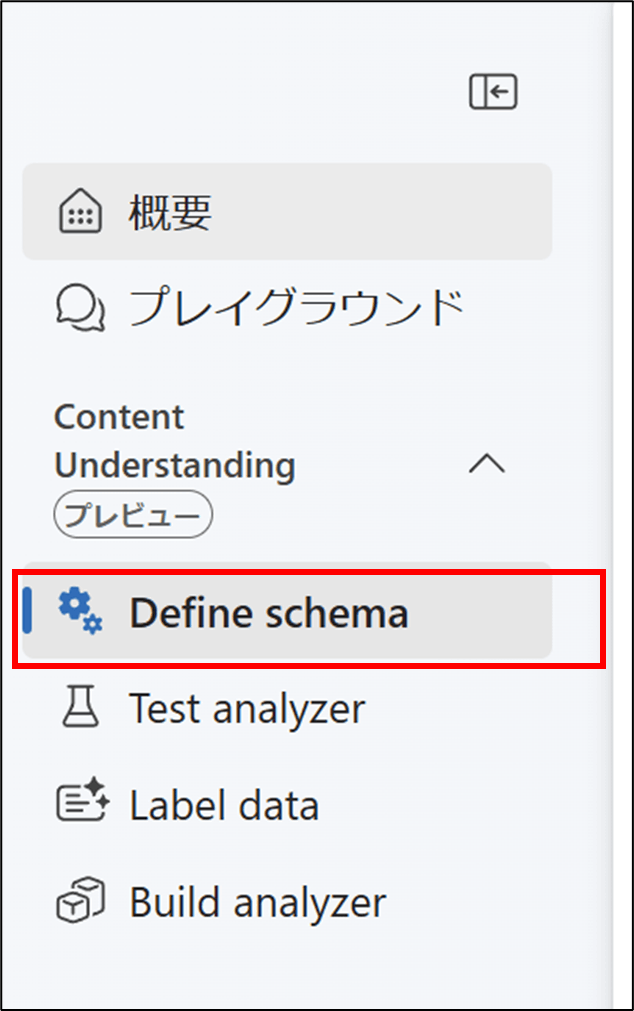Click the cubes icon for Build analyzer

(x=81, y=900)
